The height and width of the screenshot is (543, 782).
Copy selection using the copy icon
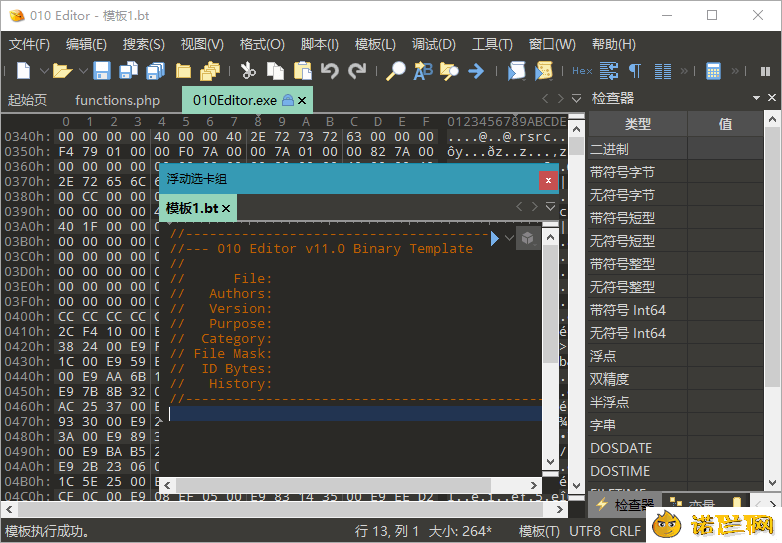click(275, 71)
